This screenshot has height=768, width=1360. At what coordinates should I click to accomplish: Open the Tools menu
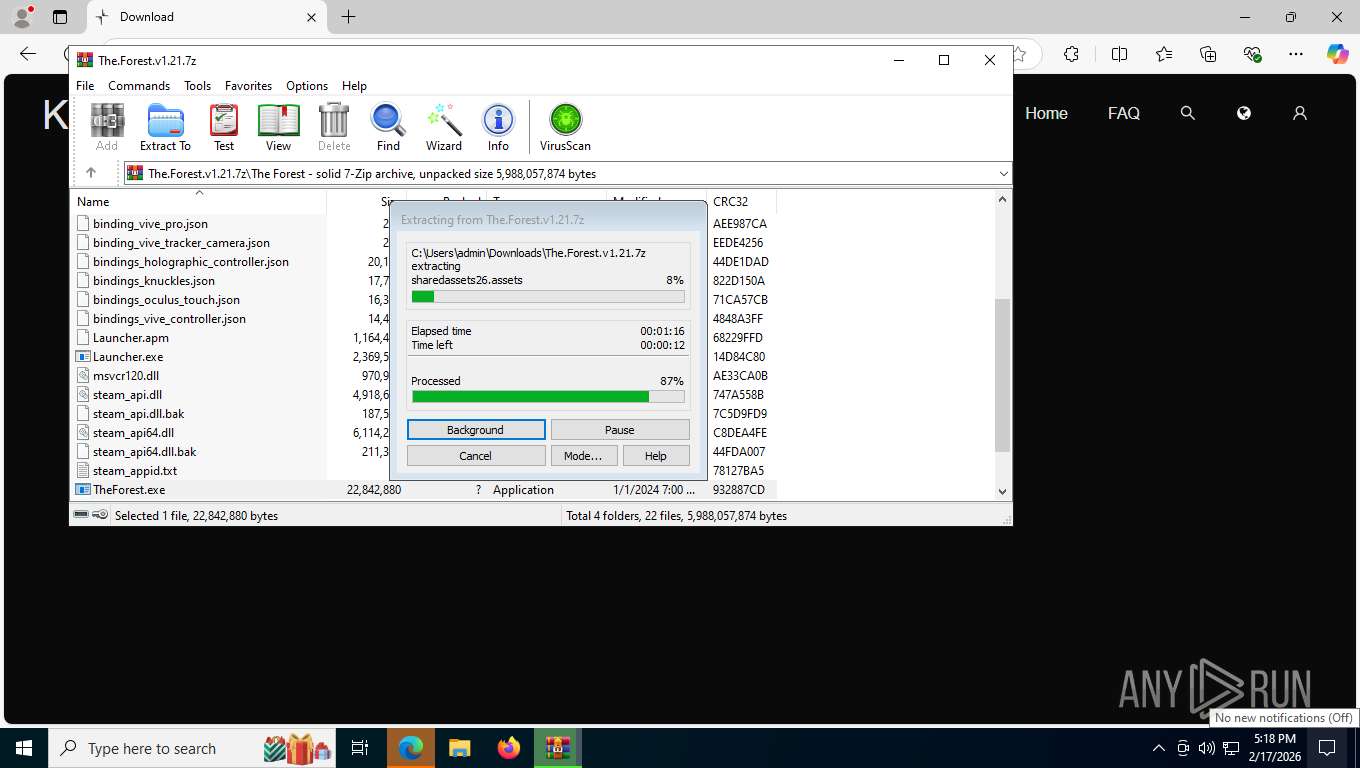coord(197,86)
